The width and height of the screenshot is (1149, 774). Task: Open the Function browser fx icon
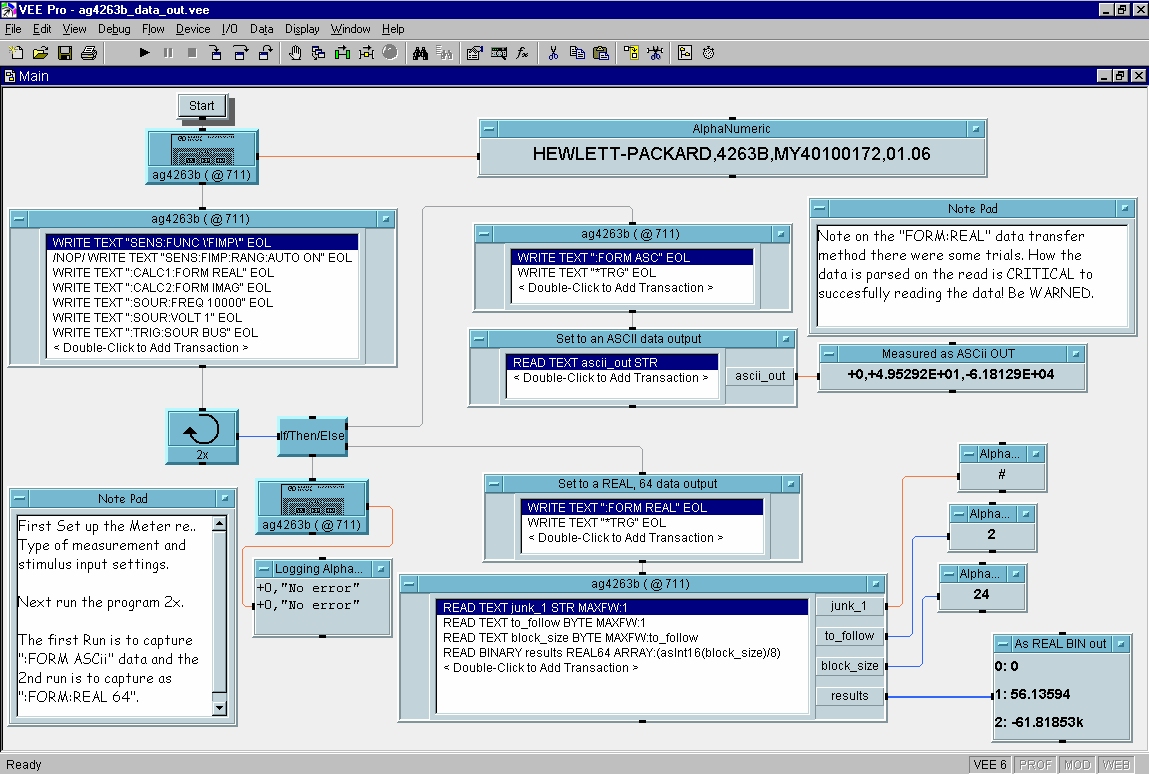click(522, 53)
